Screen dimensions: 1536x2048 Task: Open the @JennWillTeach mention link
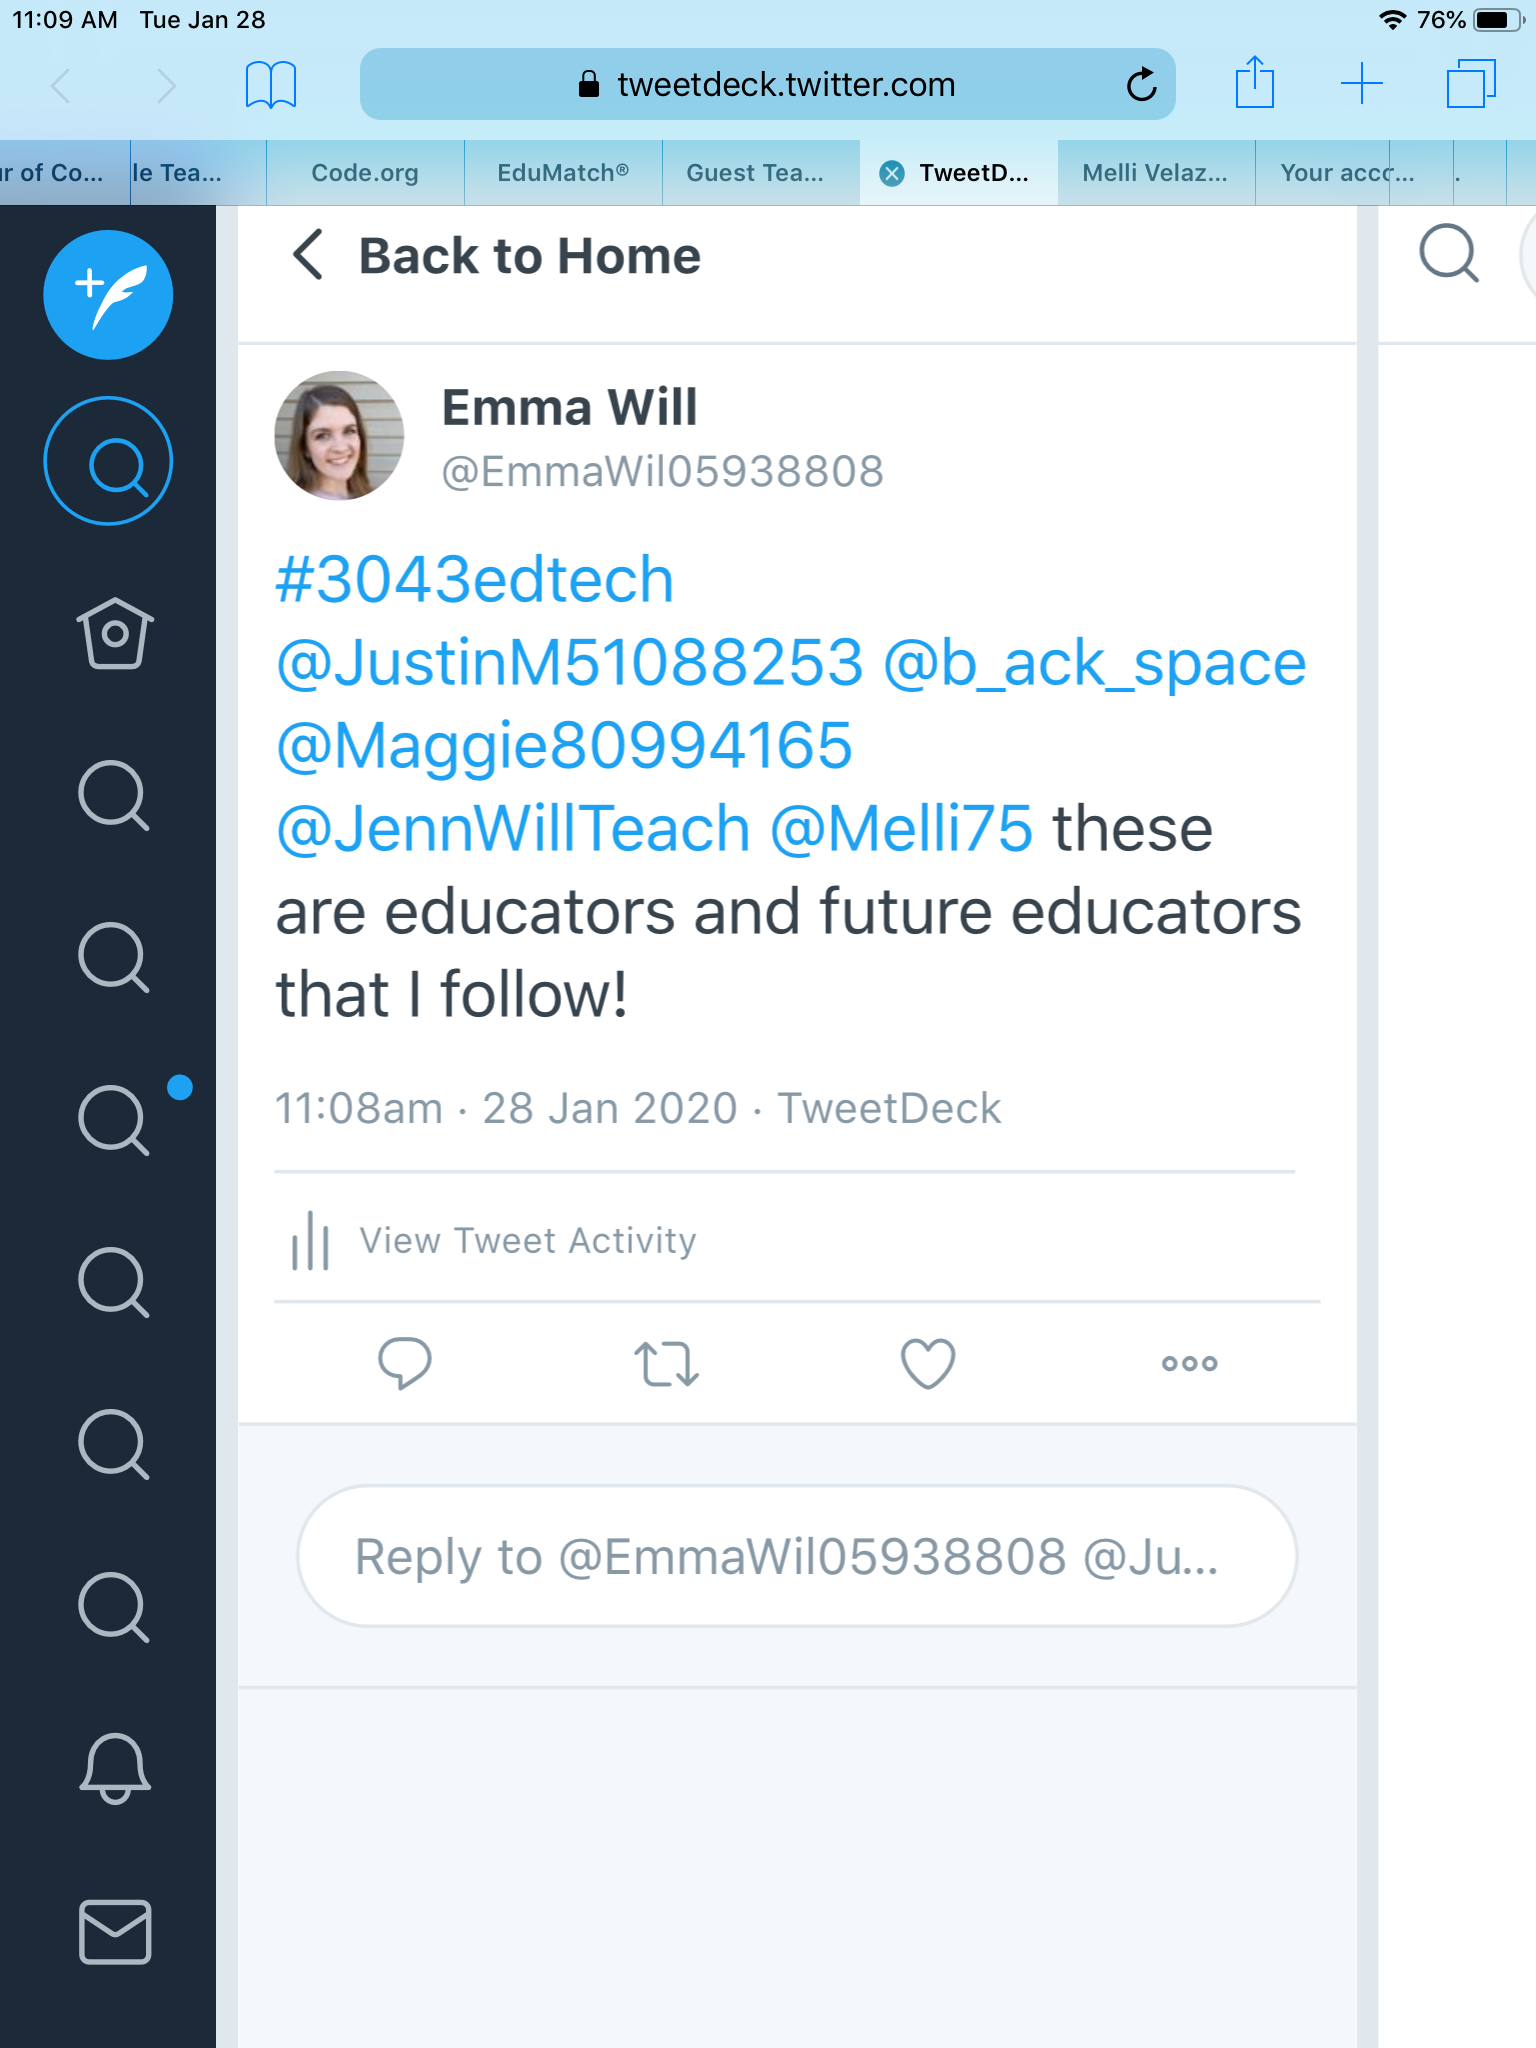tap(513, 829)
